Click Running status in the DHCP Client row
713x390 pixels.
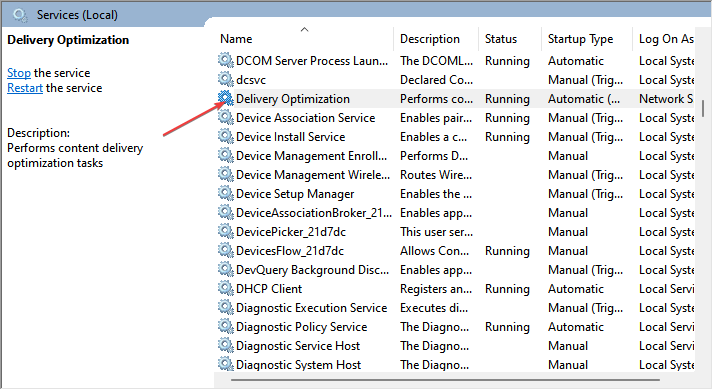(507, 289)
